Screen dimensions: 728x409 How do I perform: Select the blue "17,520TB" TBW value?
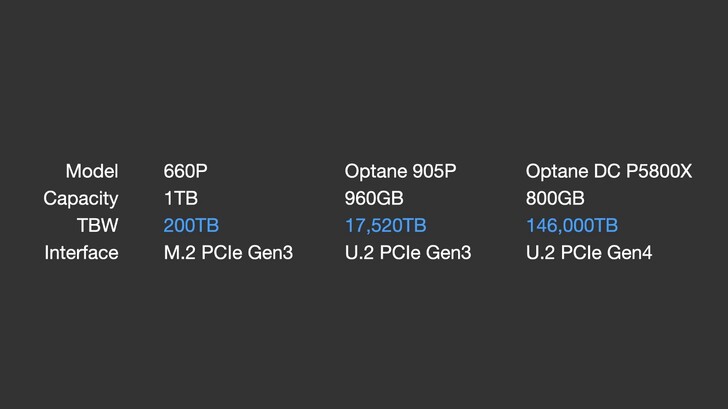pos(385,225)
